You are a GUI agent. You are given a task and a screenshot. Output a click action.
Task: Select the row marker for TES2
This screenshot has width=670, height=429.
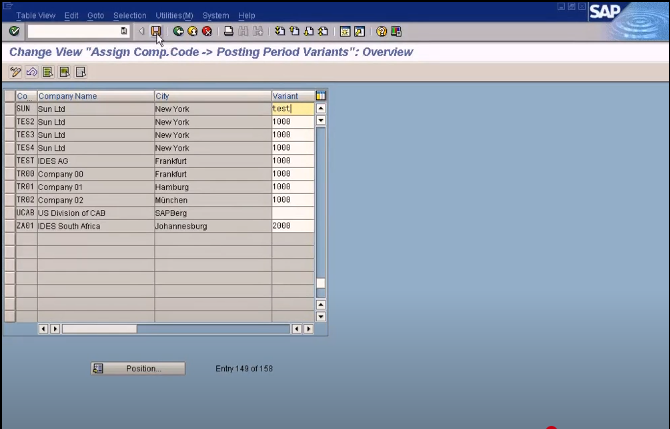10,122
